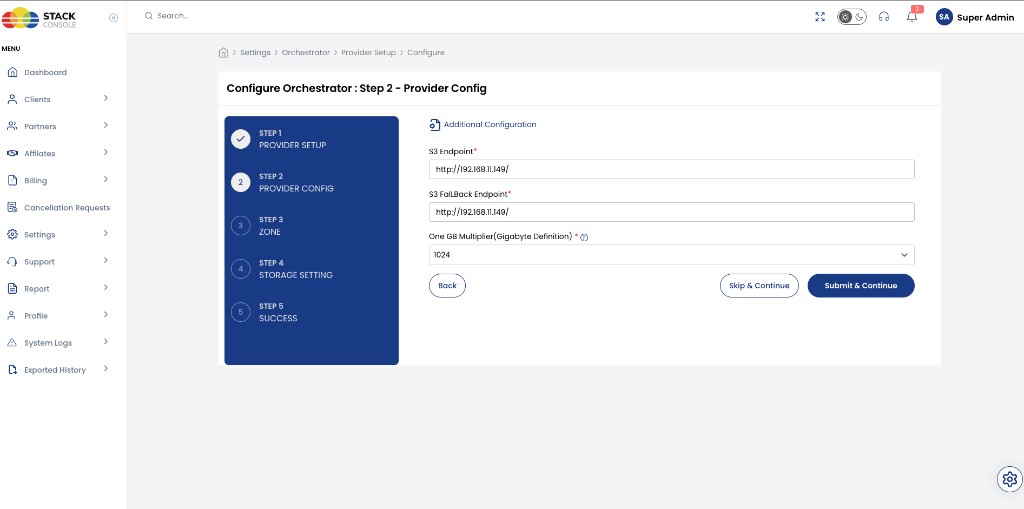Click the Configure breadcrumb text

click(426, 52)
